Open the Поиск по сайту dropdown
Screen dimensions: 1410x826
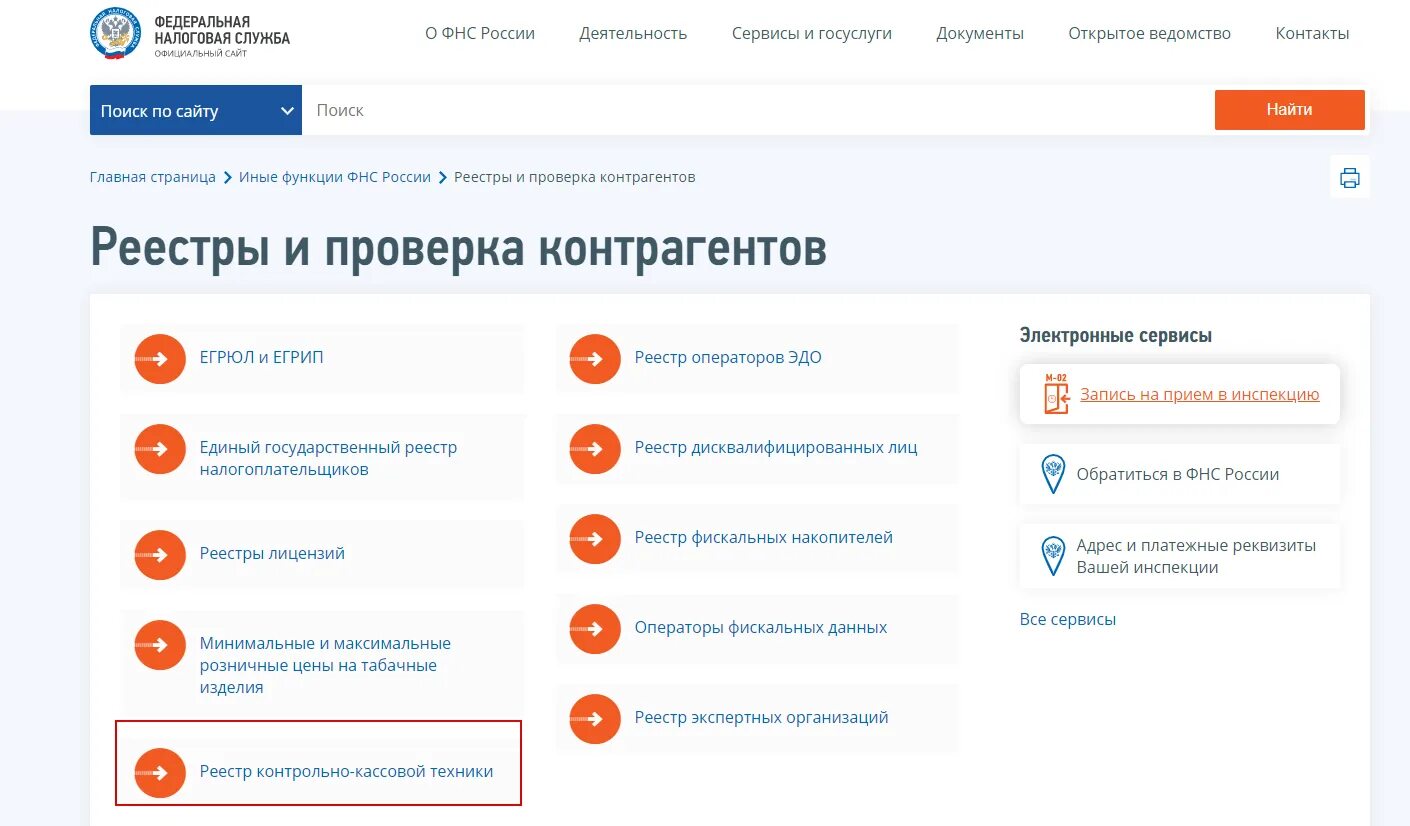pos(196,110)
